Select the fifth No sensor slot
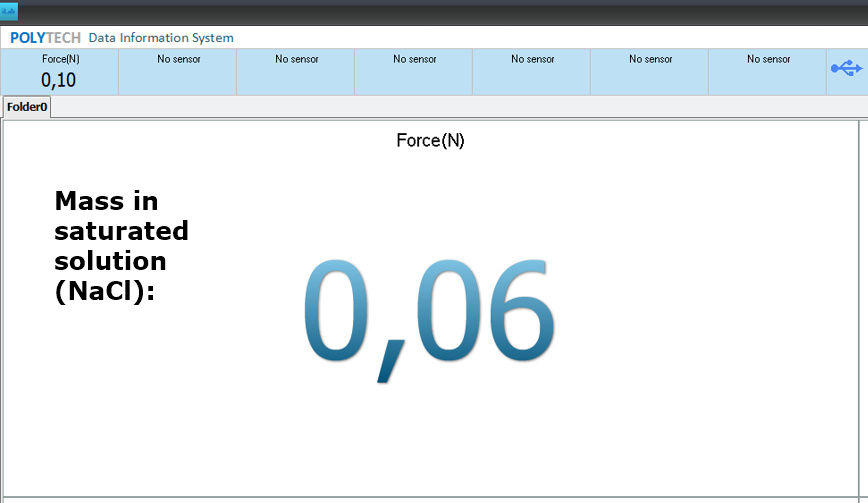This screenshot has height=503, width=868. pos(650,60)
